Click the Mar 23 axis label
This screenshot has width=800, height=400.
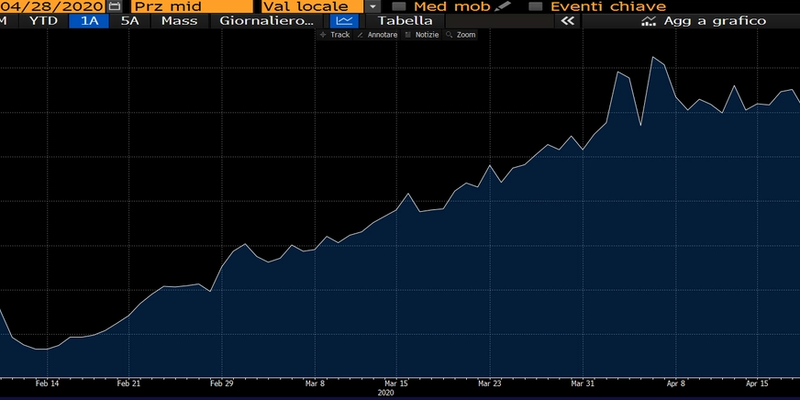pos(489,384)
